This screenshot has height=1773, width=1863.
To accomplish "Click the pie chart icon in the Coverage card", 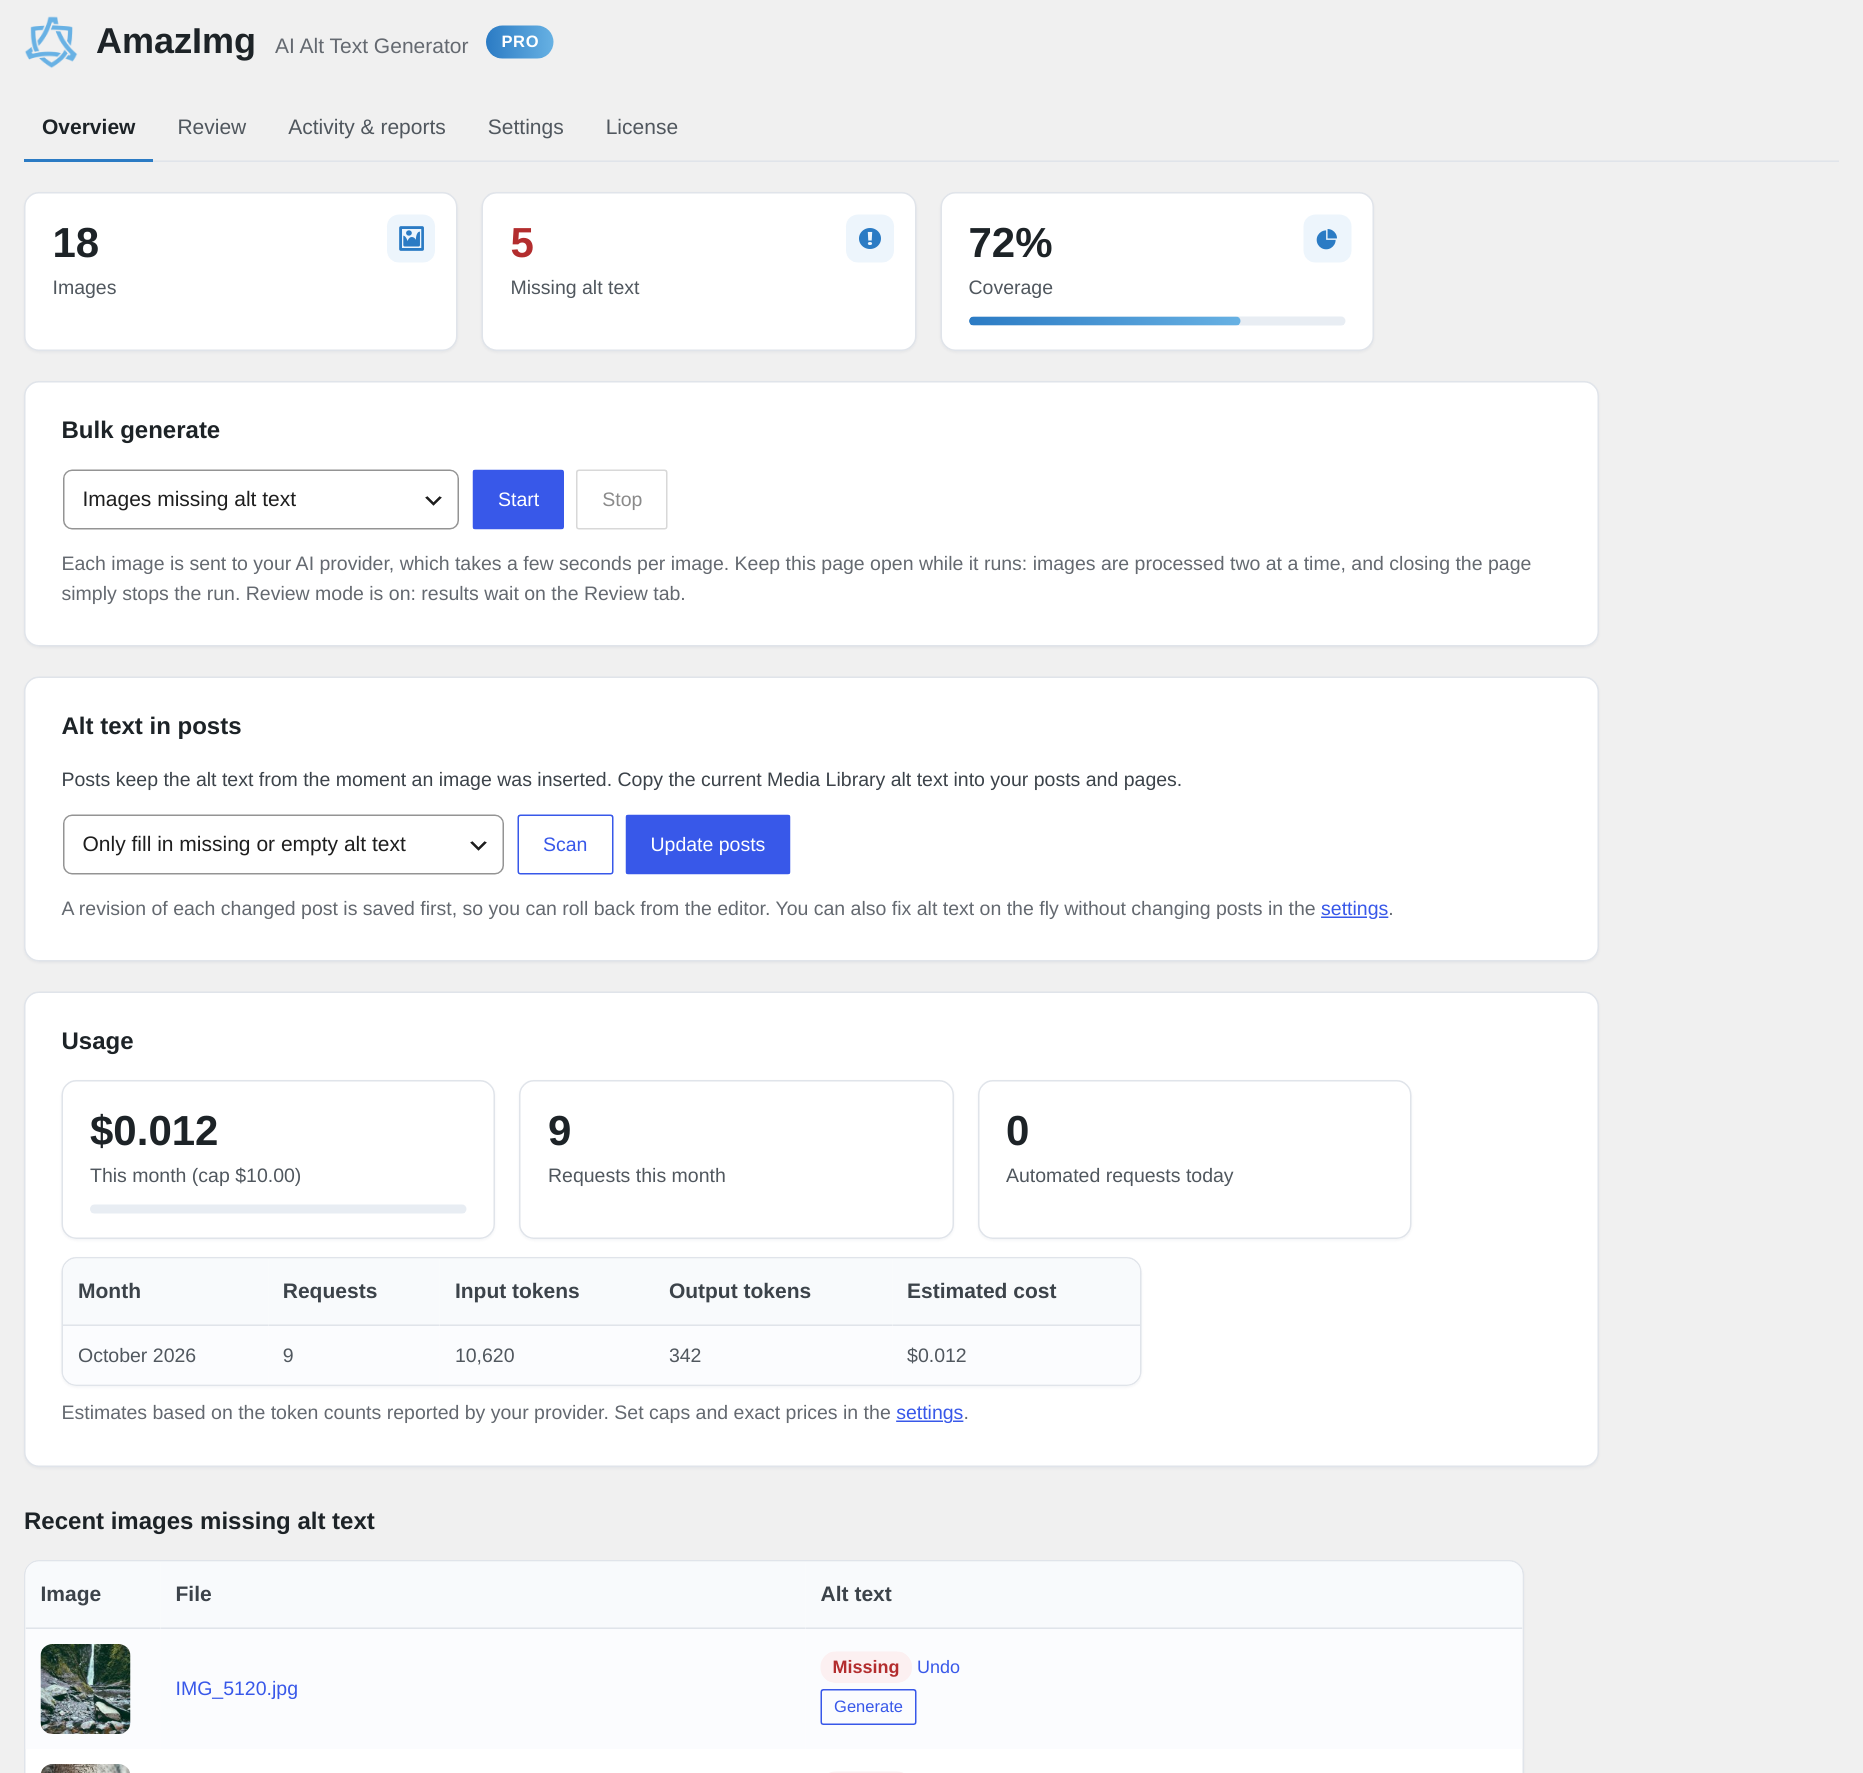I will click(x=1327, y=239).
